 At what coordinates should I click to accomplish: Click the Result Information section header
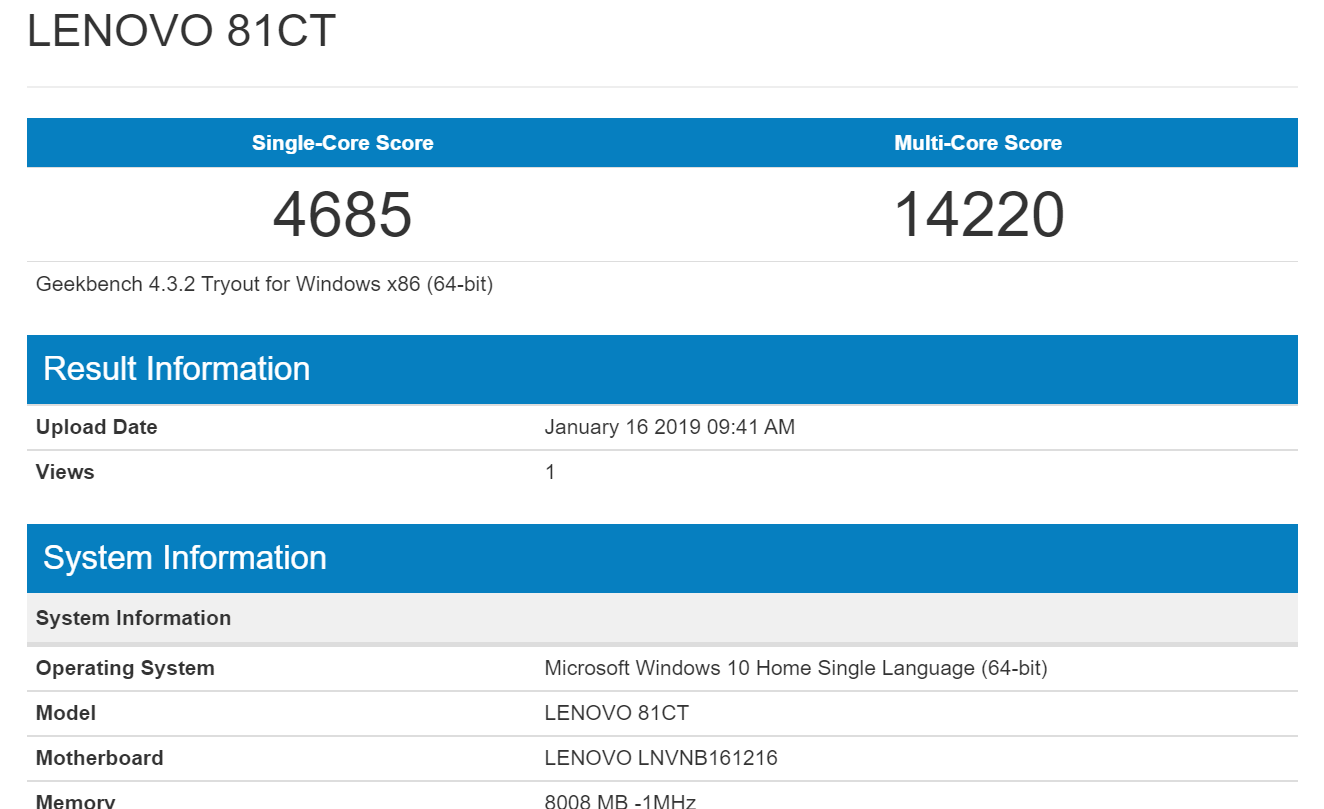coord(176,369)
